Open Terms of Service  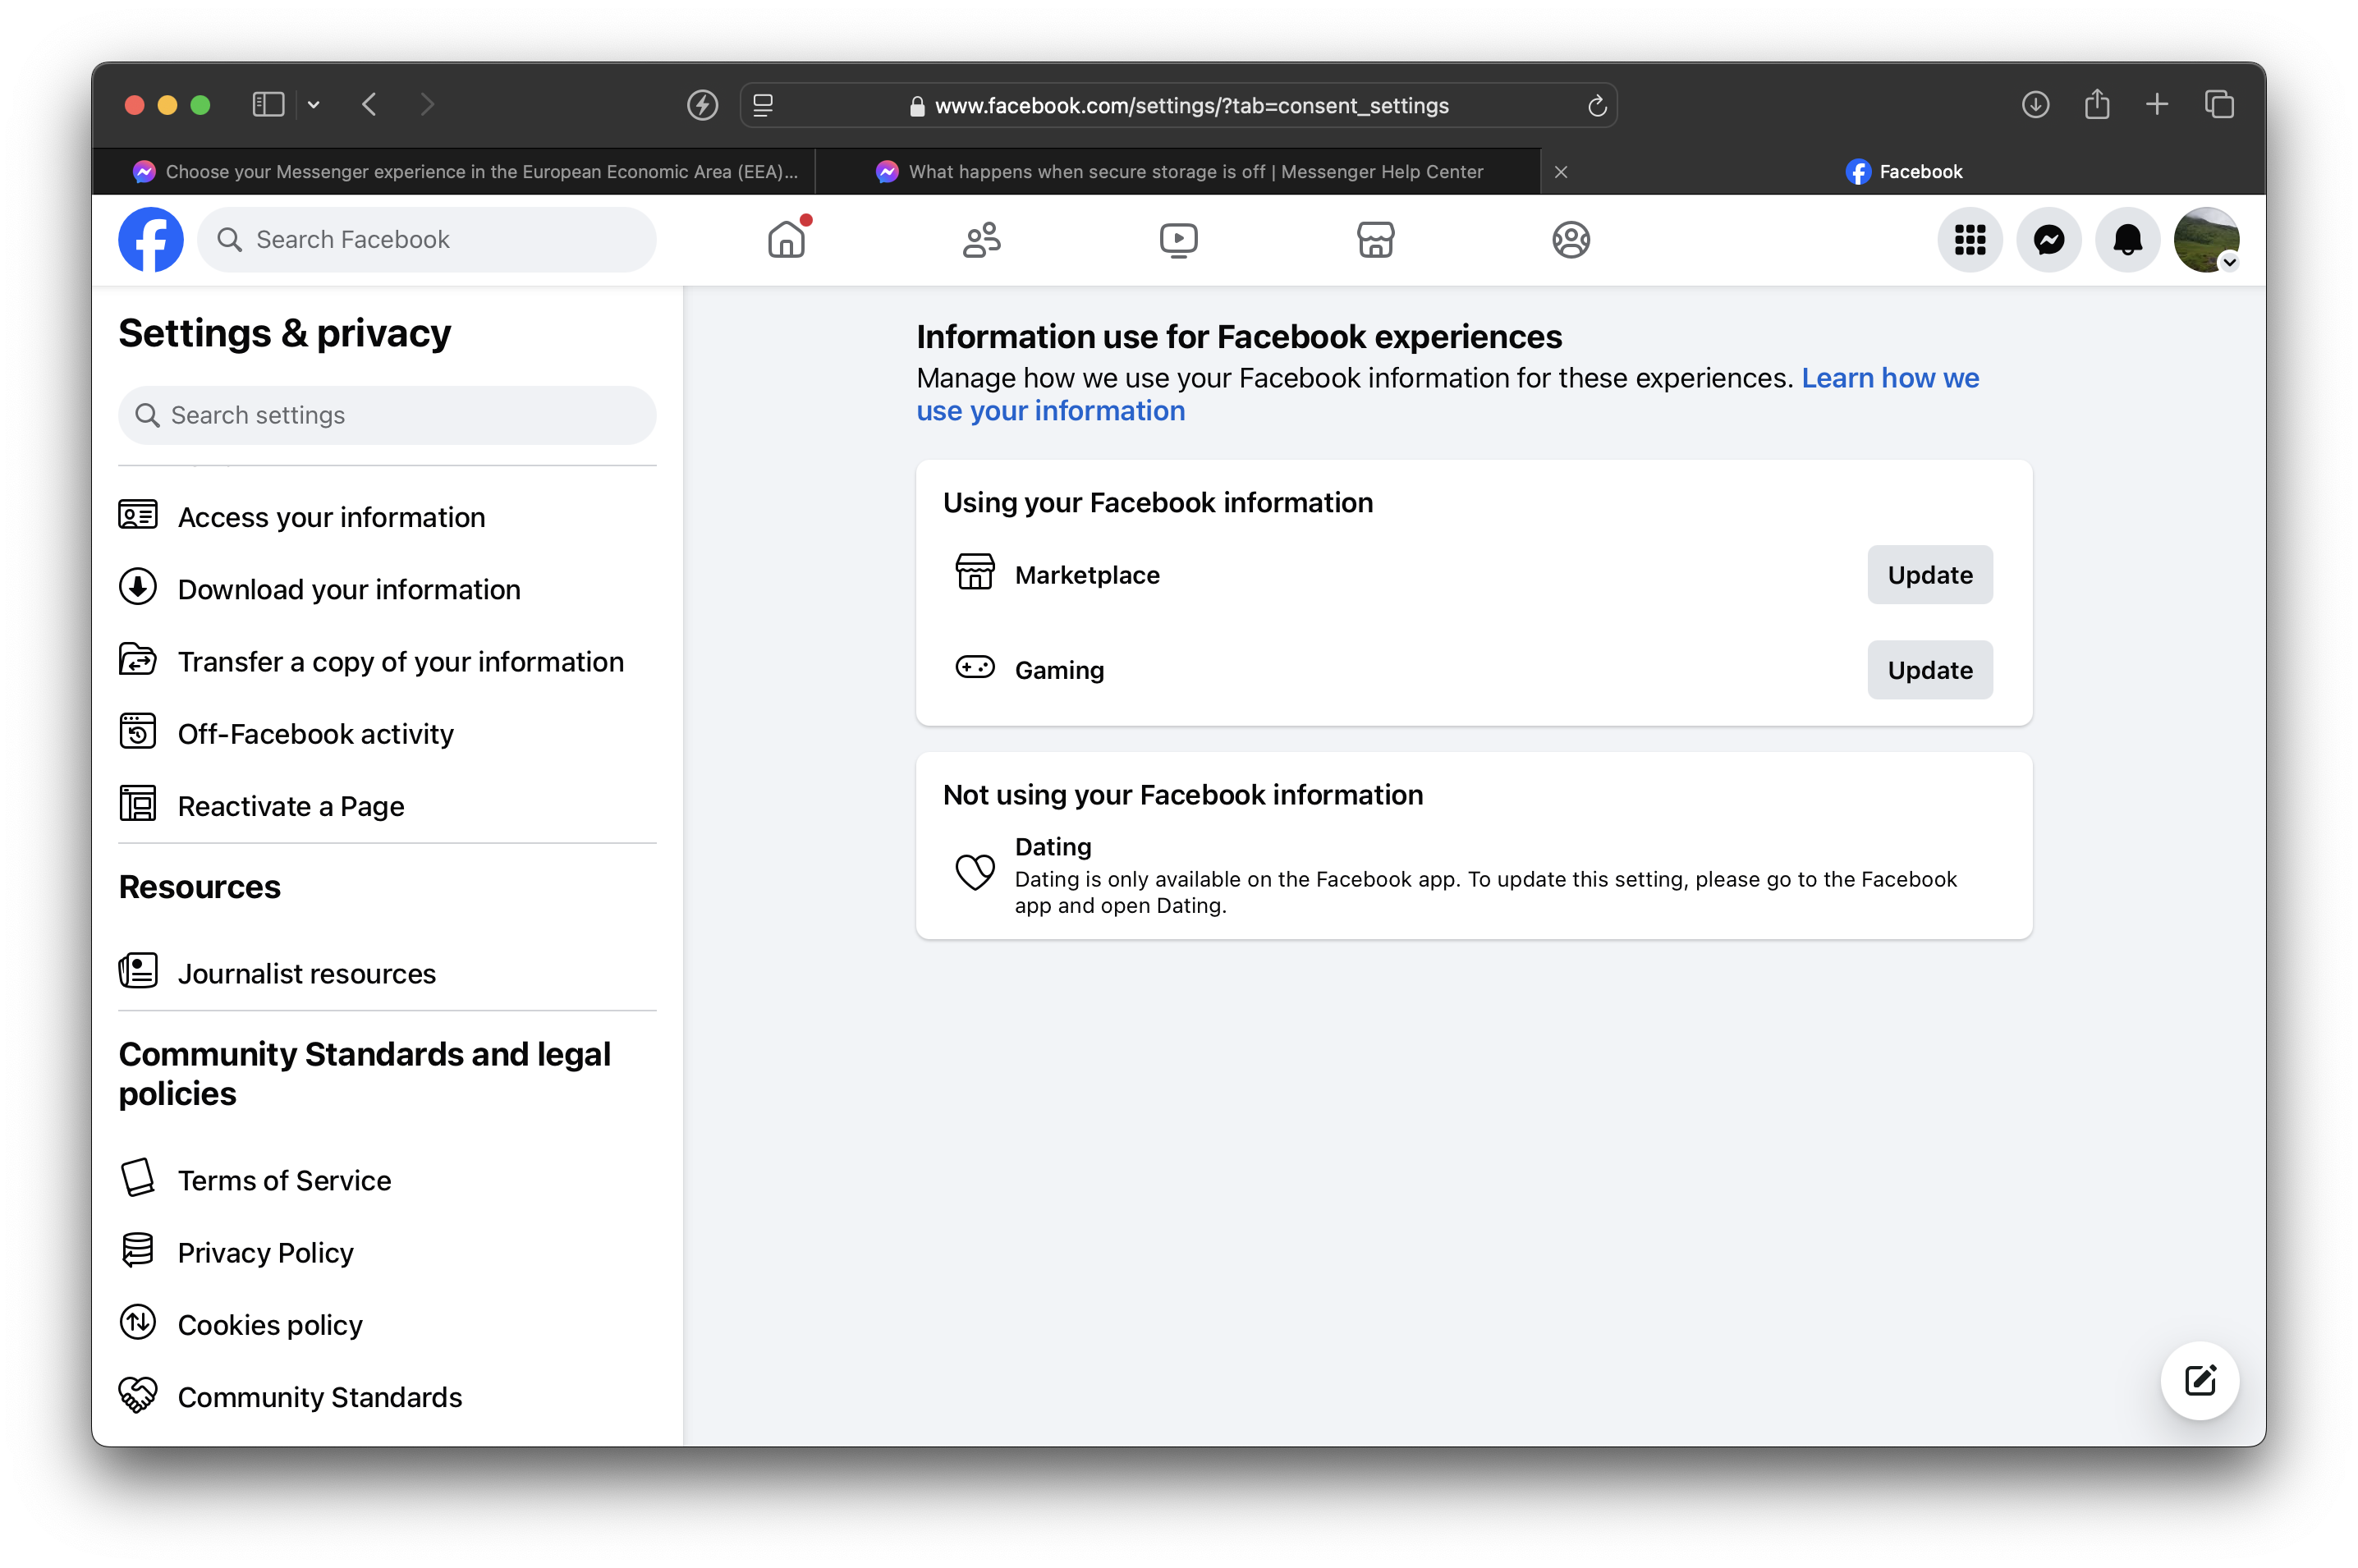click(x=387, y=1180)
